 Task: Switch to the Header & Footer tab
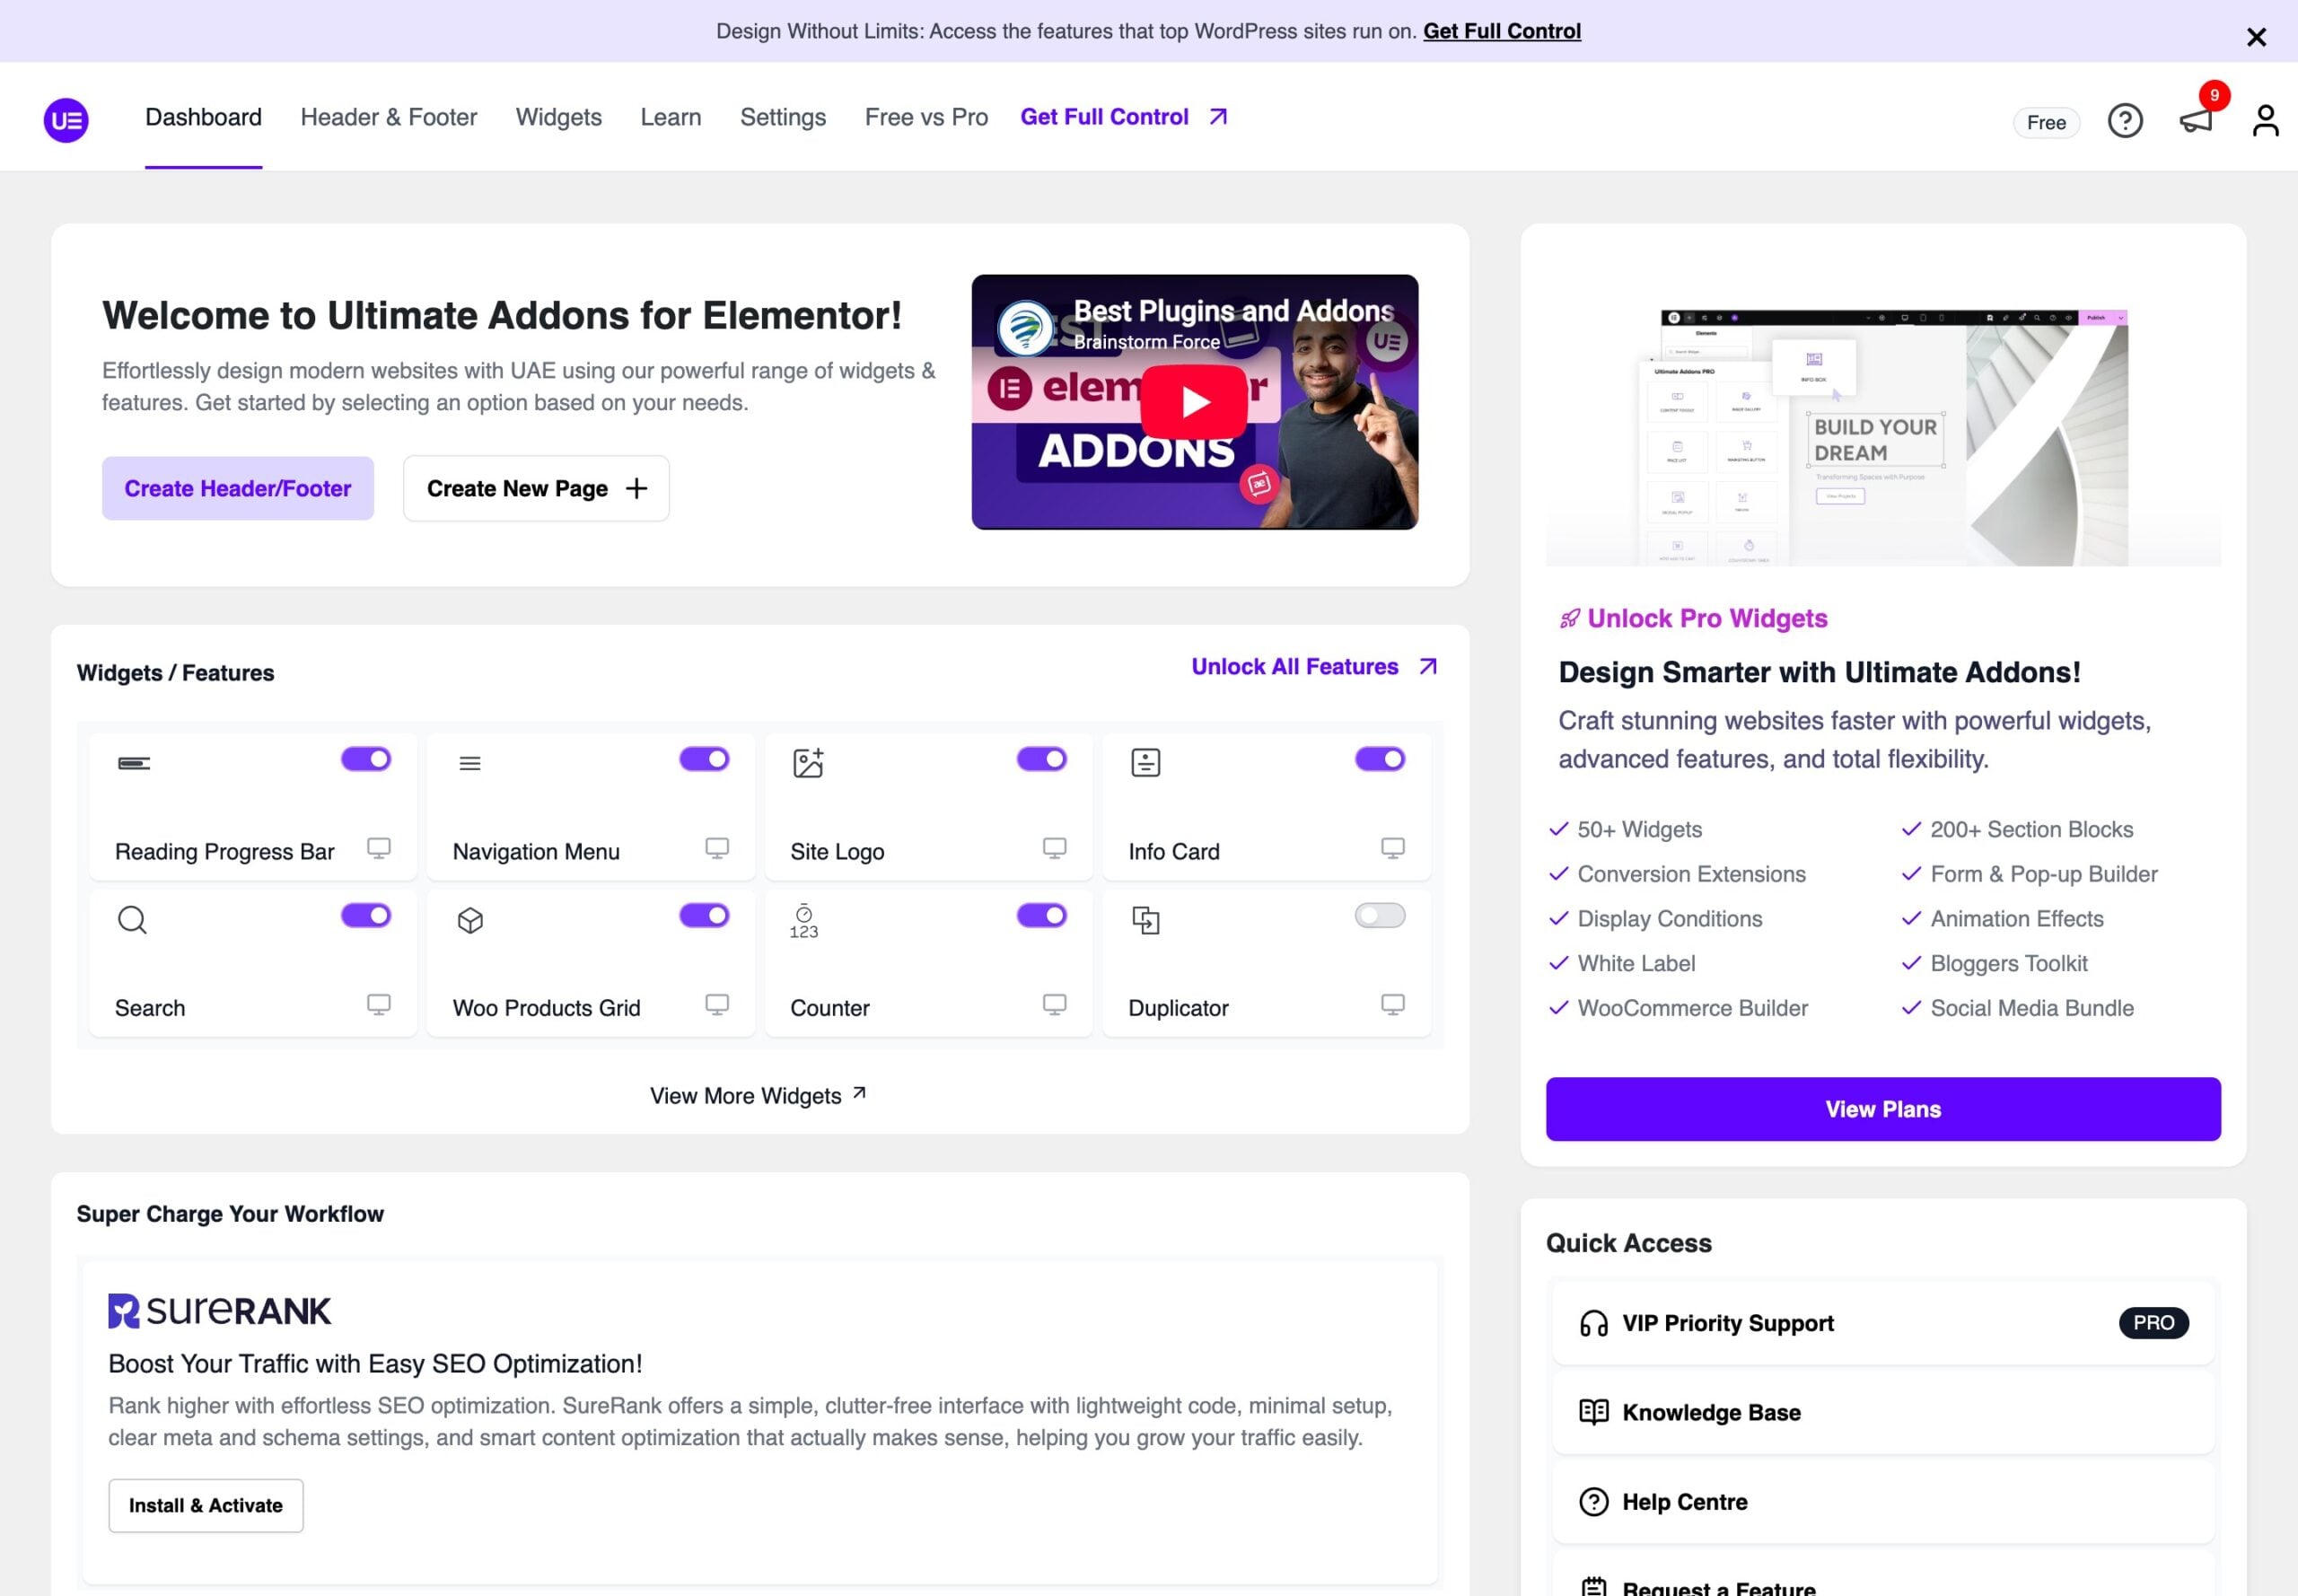pyautogui.click(x=389, y=117)
